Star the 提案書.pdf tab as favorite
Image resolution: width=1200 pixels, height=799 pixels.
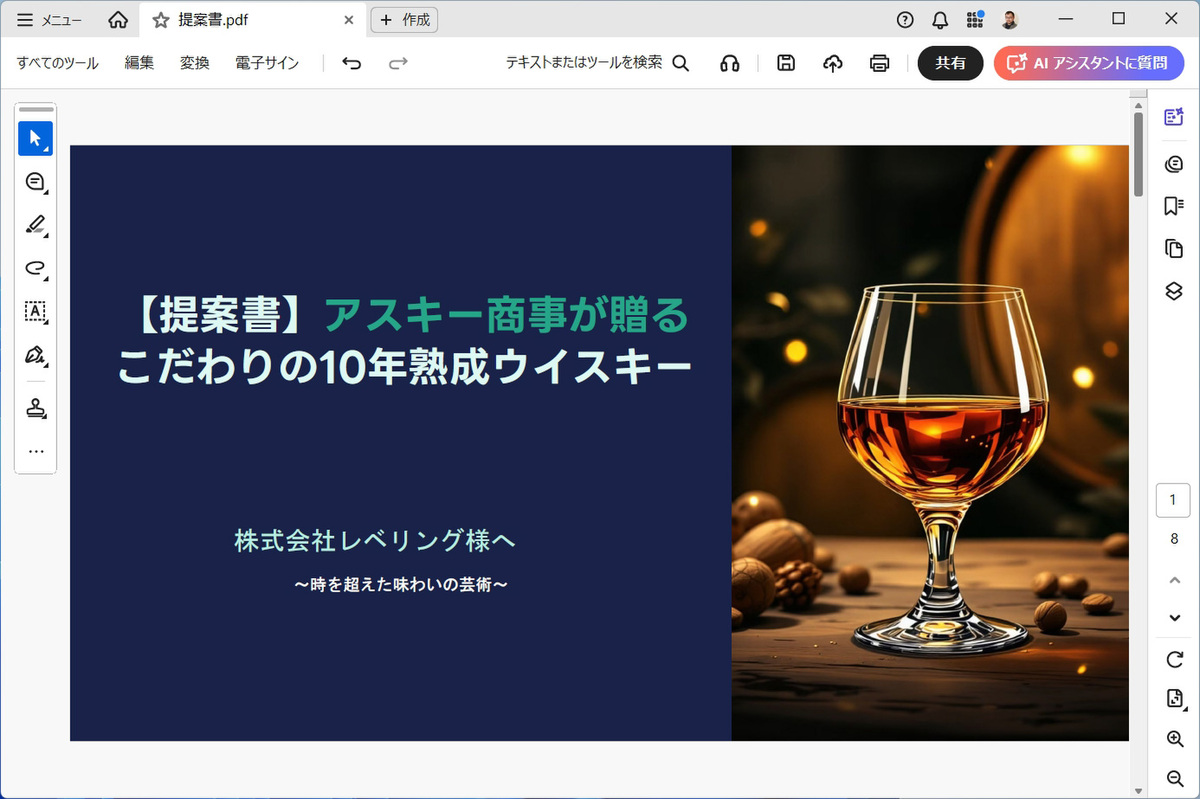click(x=160, y=20)
